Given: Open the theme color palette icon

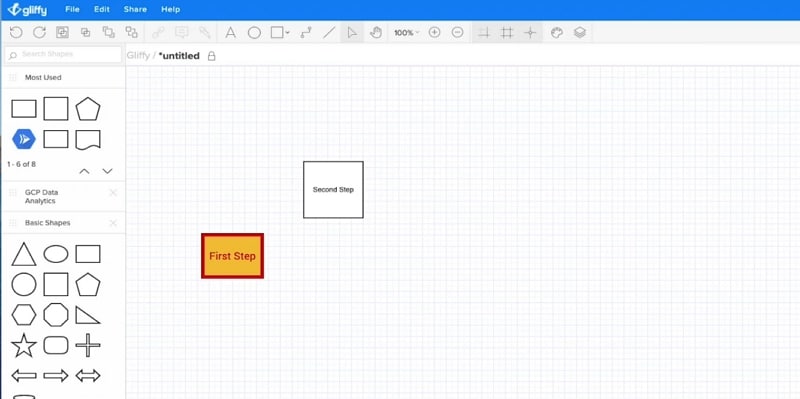Looking at the screenshot, I should click(557, 33).
